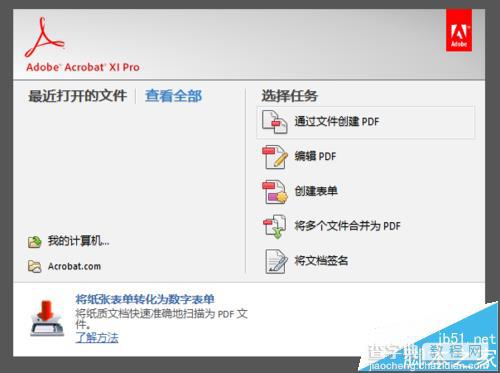
Task: Click the Sign Document icon
Action: point(276,261)
